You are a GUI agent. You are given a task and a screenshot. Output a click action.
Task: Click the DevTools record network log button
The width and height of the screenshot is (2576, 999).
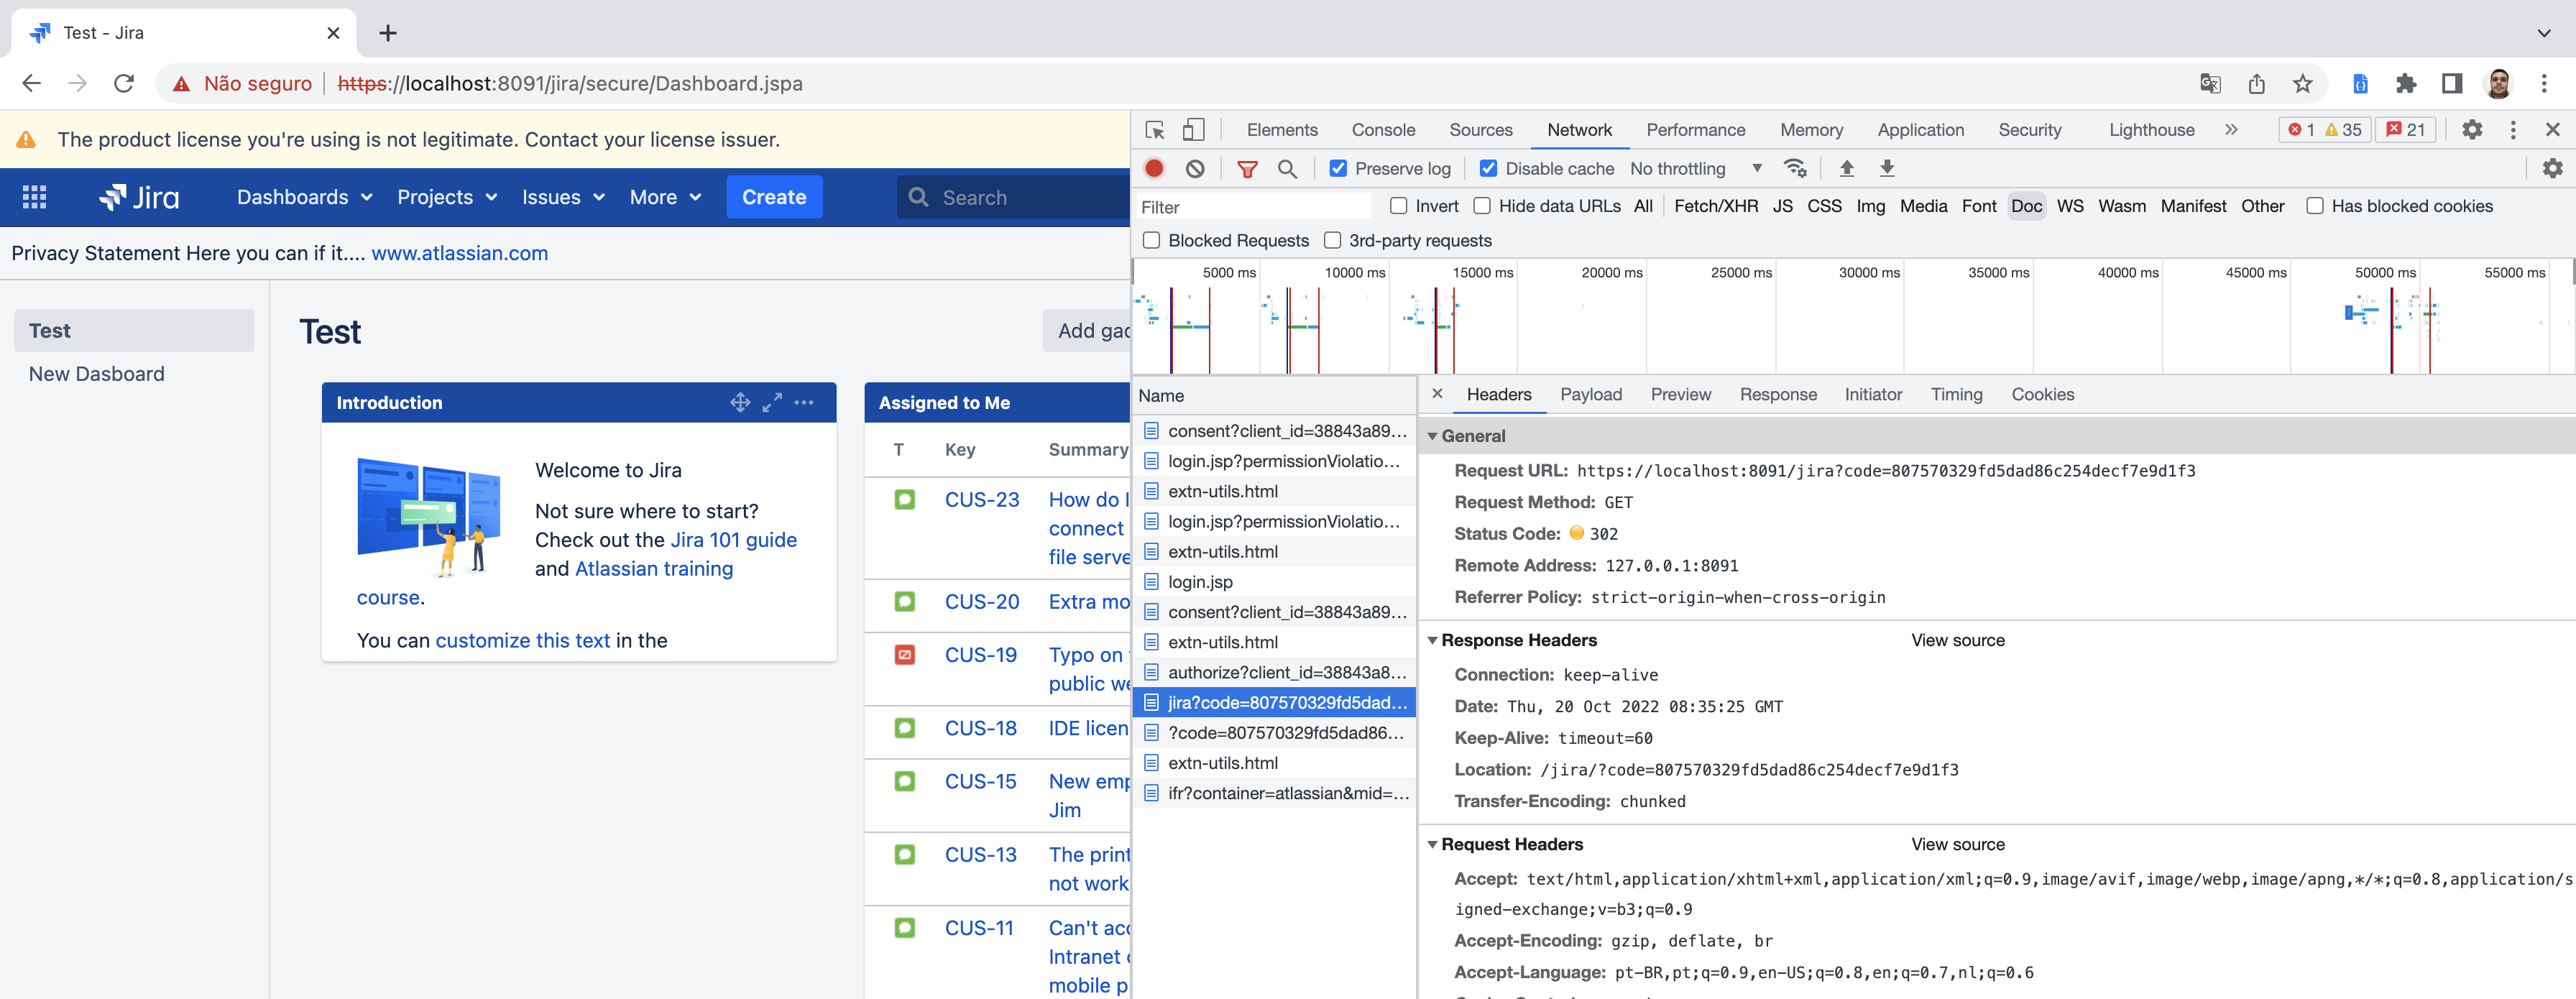point(1154,168)
